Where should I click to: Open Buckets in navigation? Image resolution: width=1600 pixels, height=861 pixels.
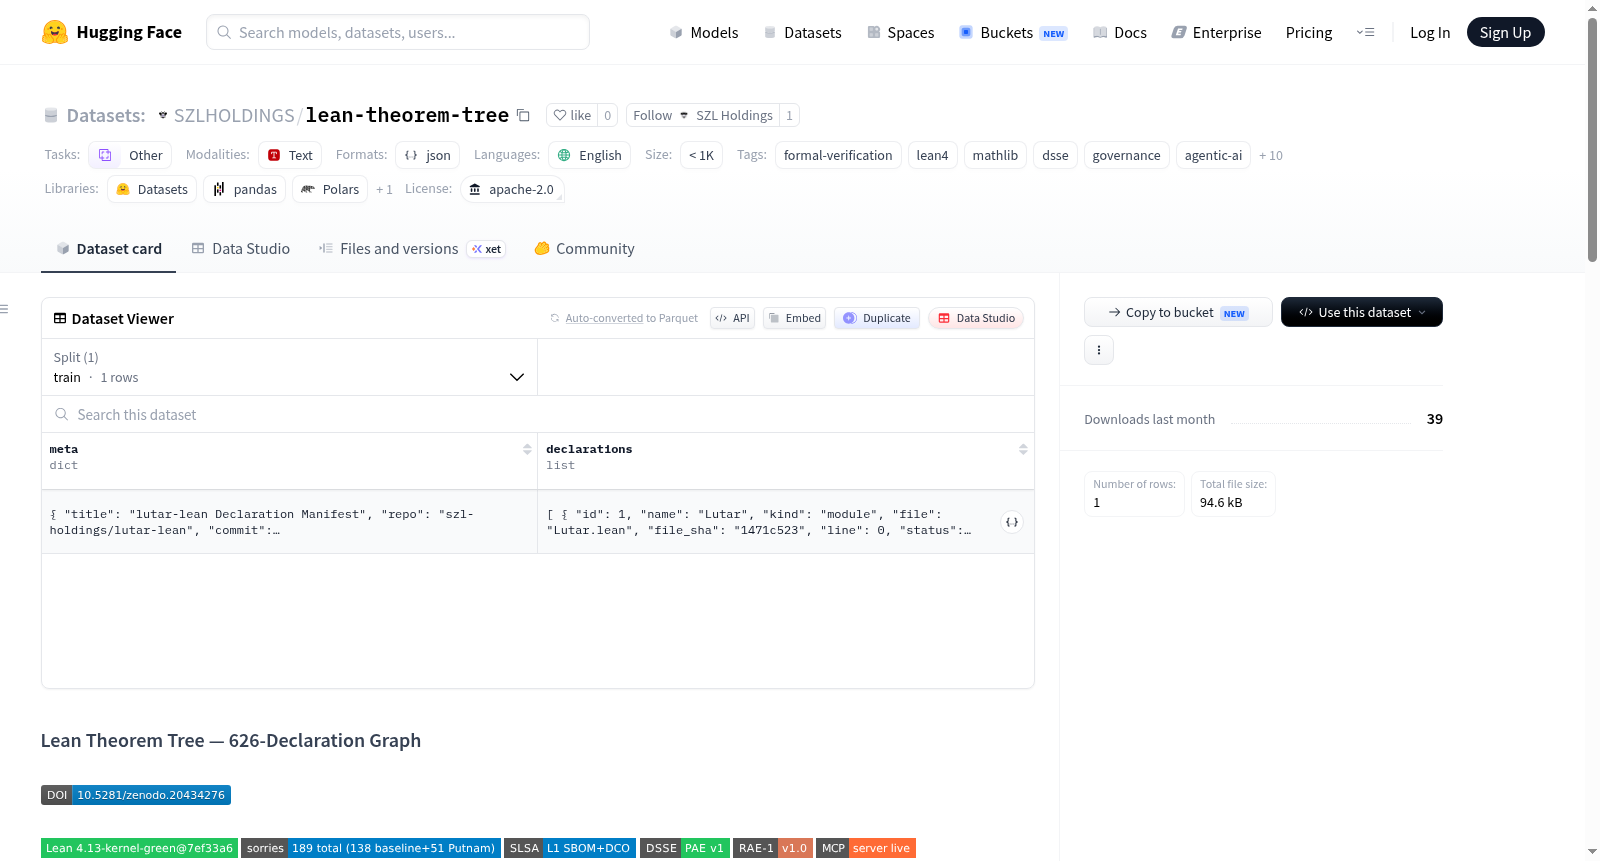click(1013, 33)
